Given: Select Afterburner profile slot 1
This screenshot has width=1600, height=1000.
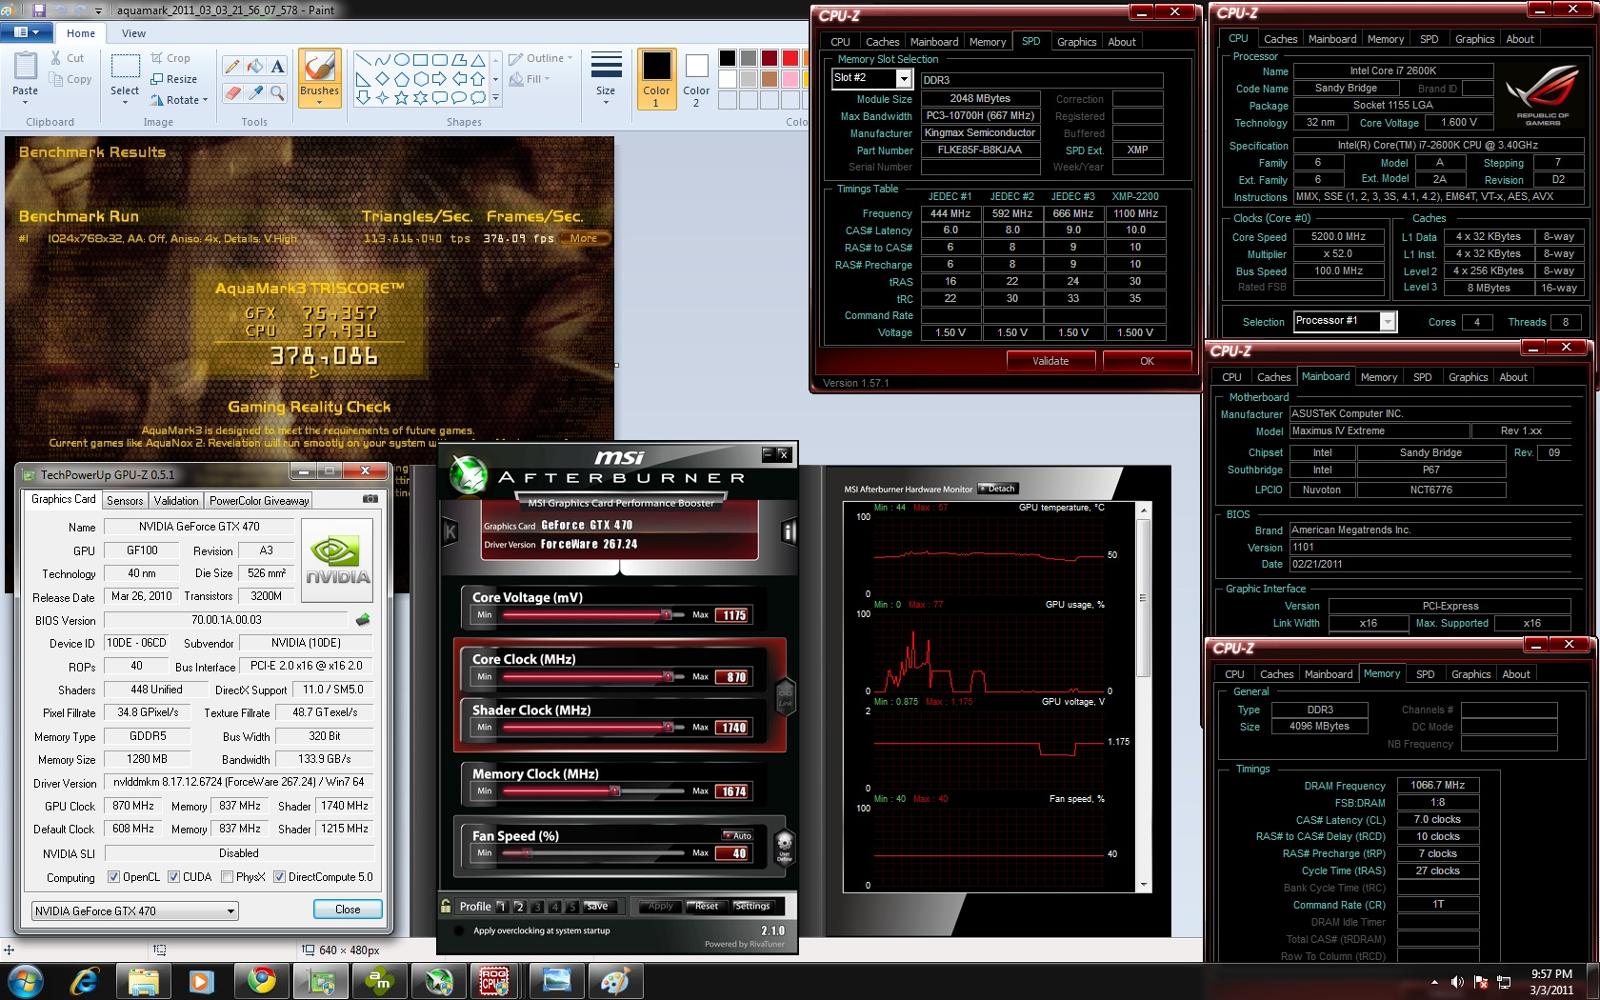Looking at the screenshot, I should [x=502, y=907].
